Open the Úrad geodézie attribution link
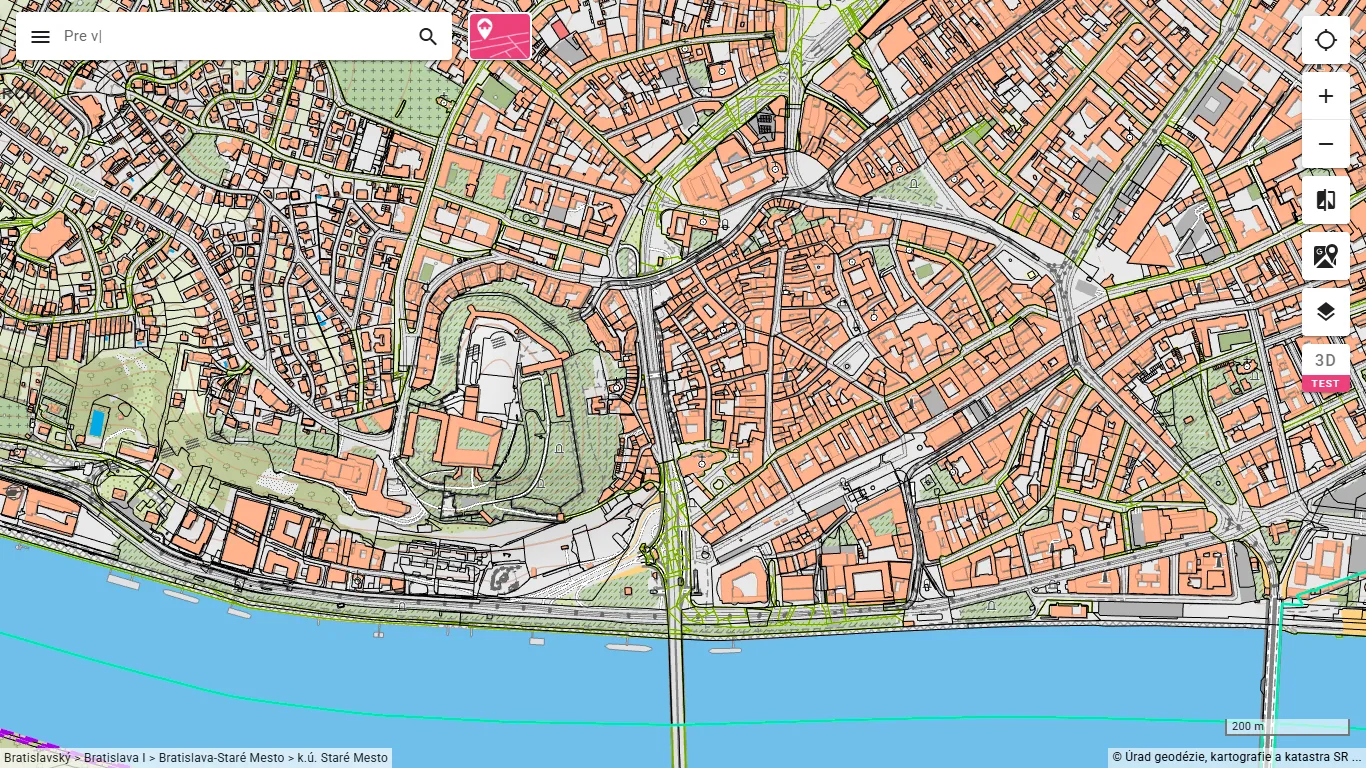The width and height of the screenshot is (1366, 768). click(1236, 757)
